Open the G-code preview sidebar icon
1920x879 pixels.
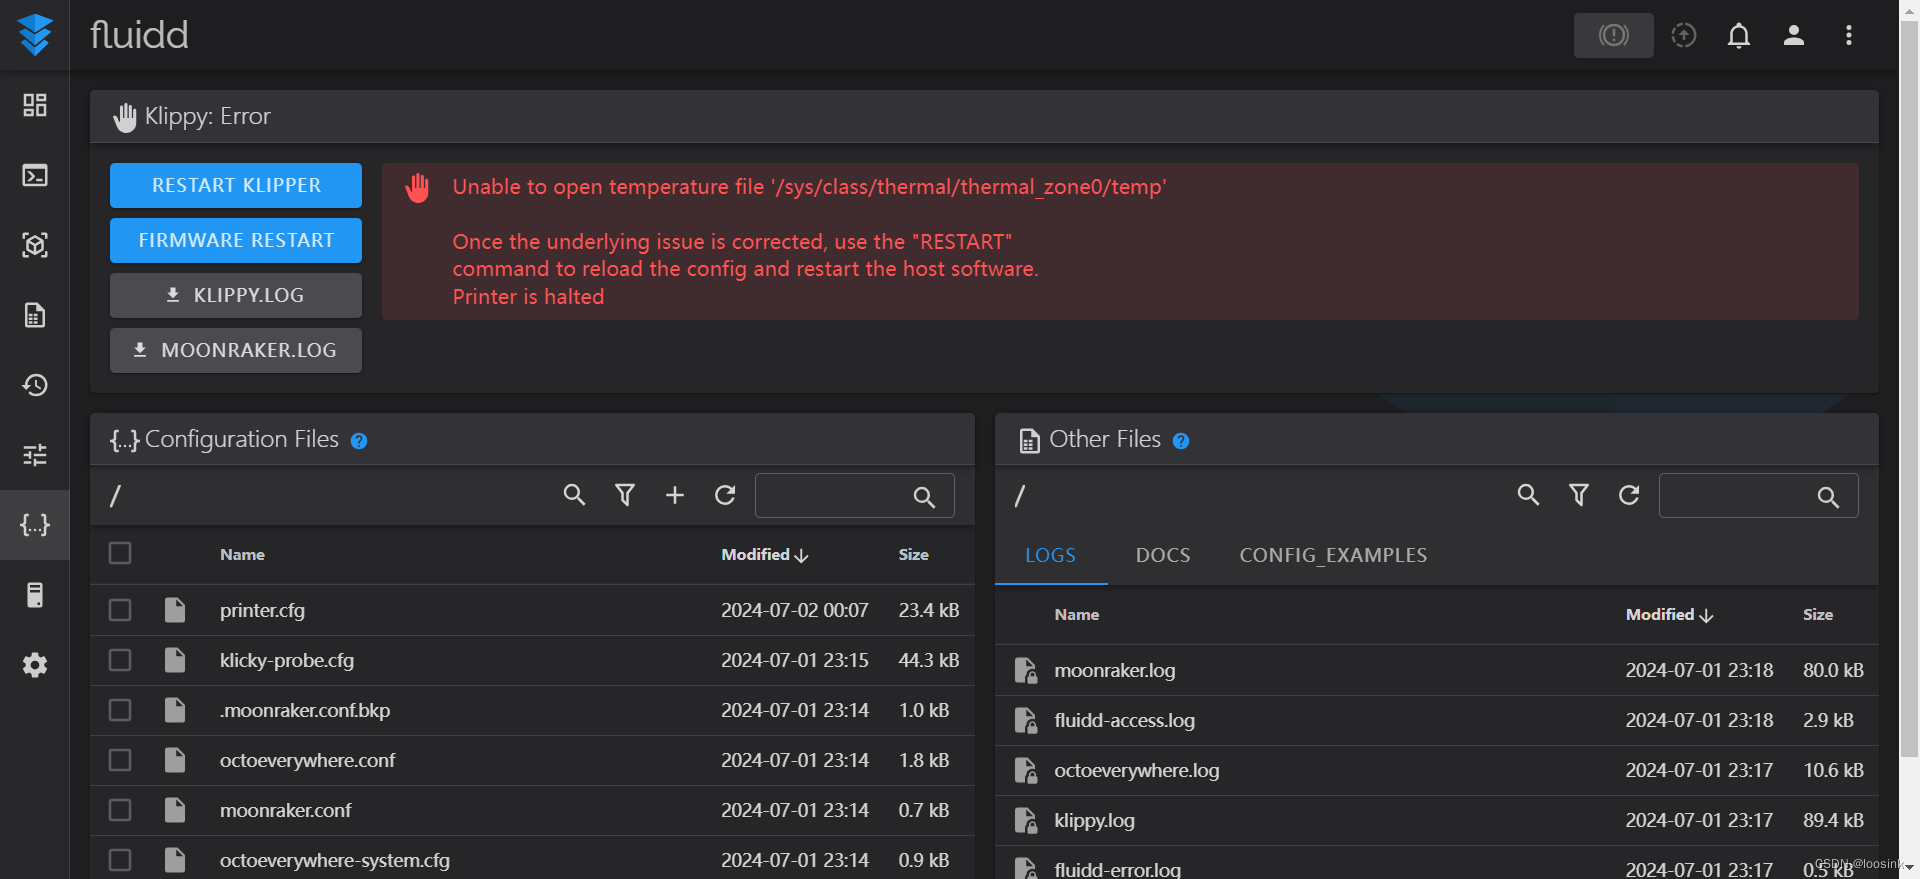coord(35,245)
